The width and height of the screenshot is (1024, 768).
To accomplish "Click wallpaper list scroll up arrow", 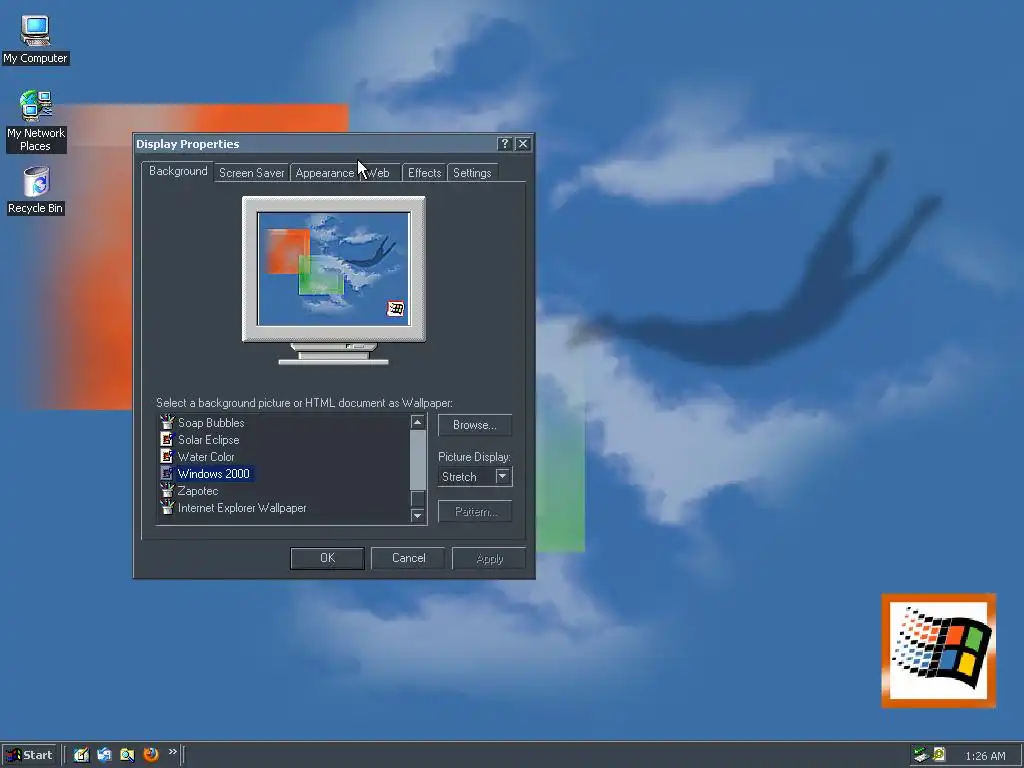I will tap(418, 423).
